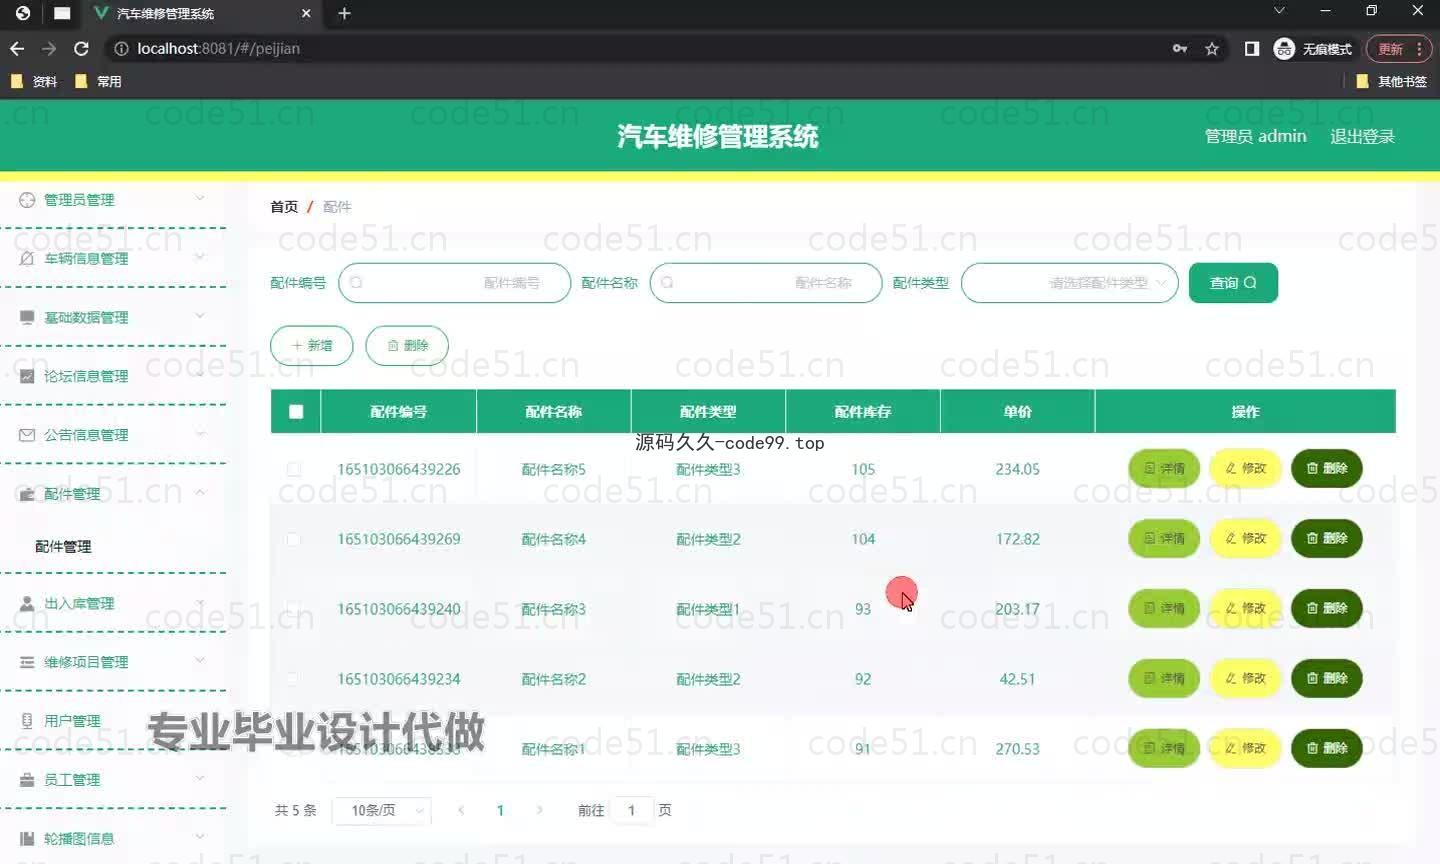Image resolution: width=1440 pixels, height=864 pixels.
Task: View 详情 for 配件名称5 row
Action: (1164, 468)
